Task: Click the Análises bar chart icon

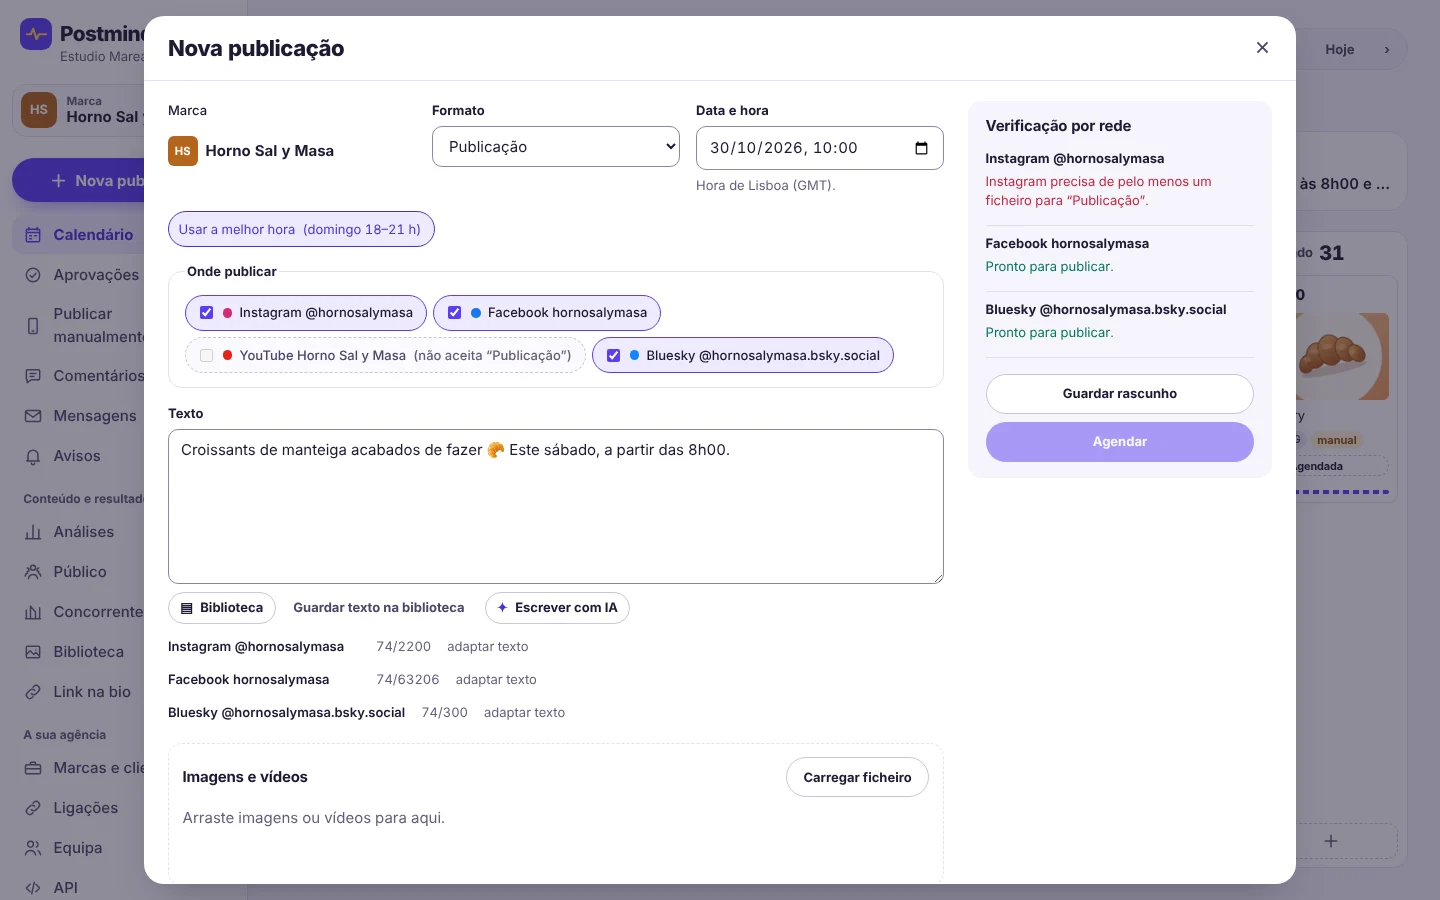Action: point(33,532)
